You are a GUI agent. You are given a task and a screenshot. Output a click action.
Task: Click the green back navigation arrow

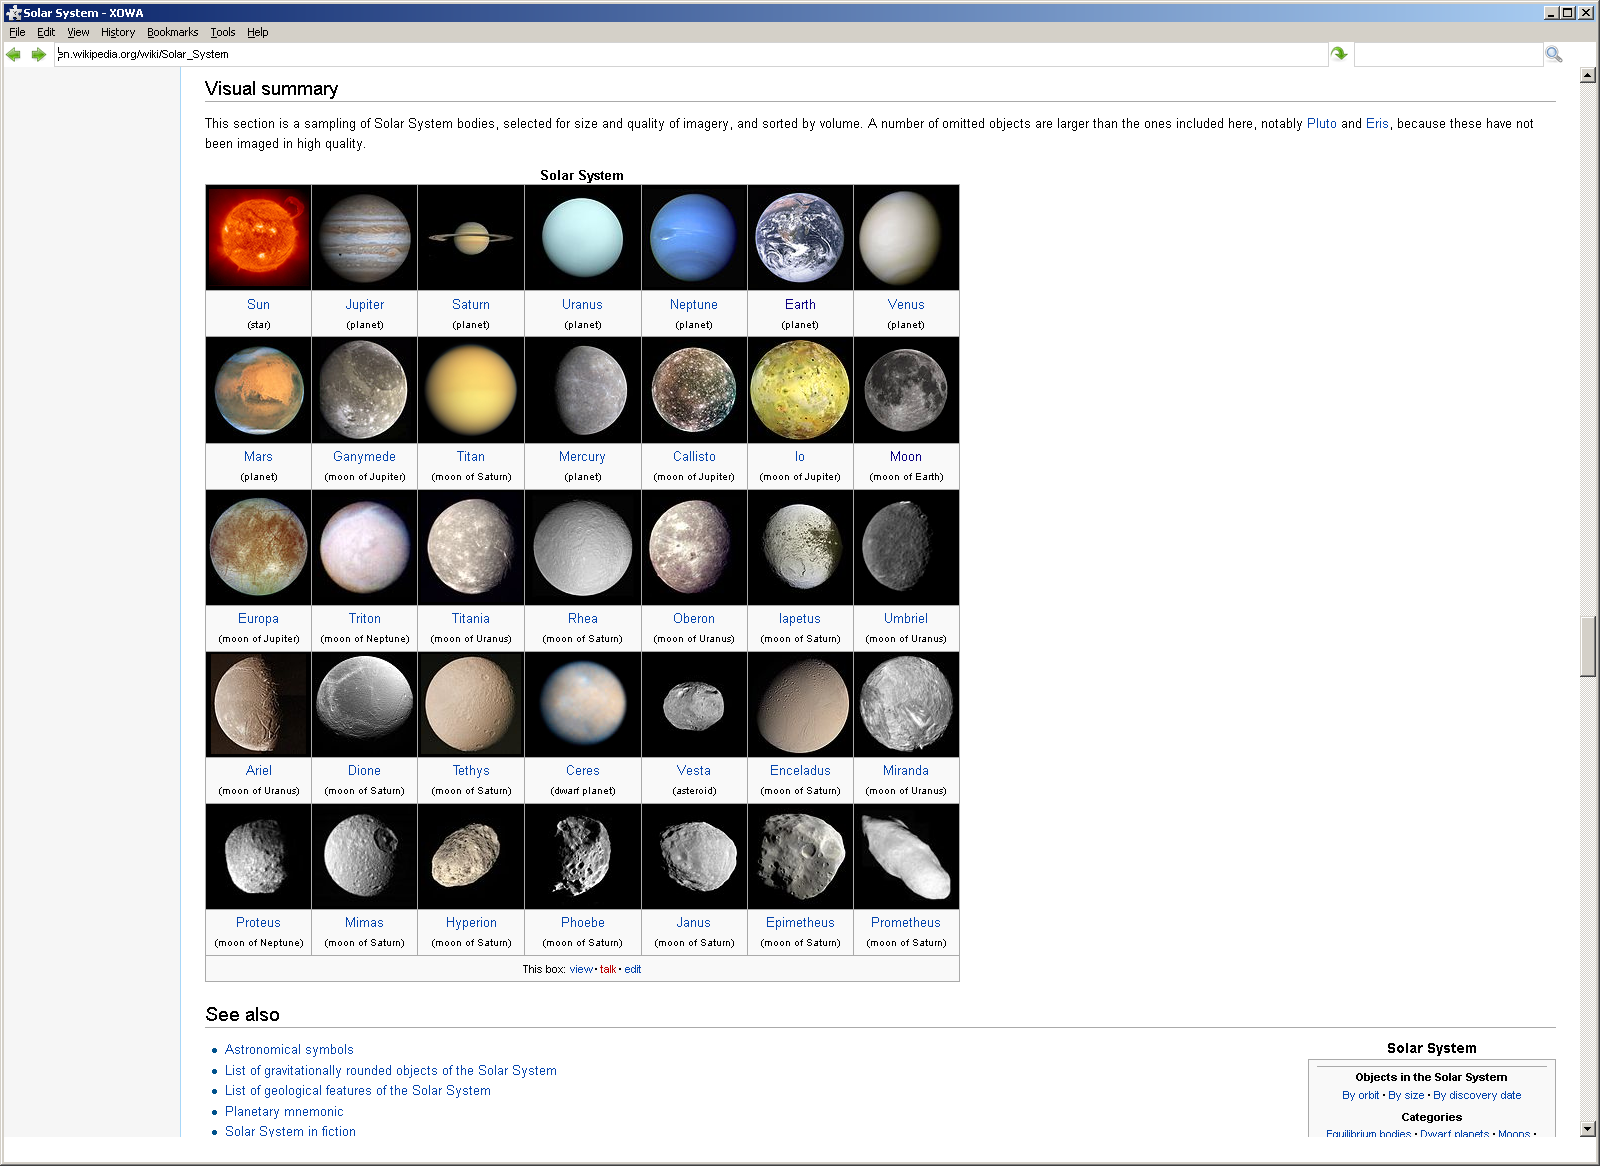click(13, 55)
